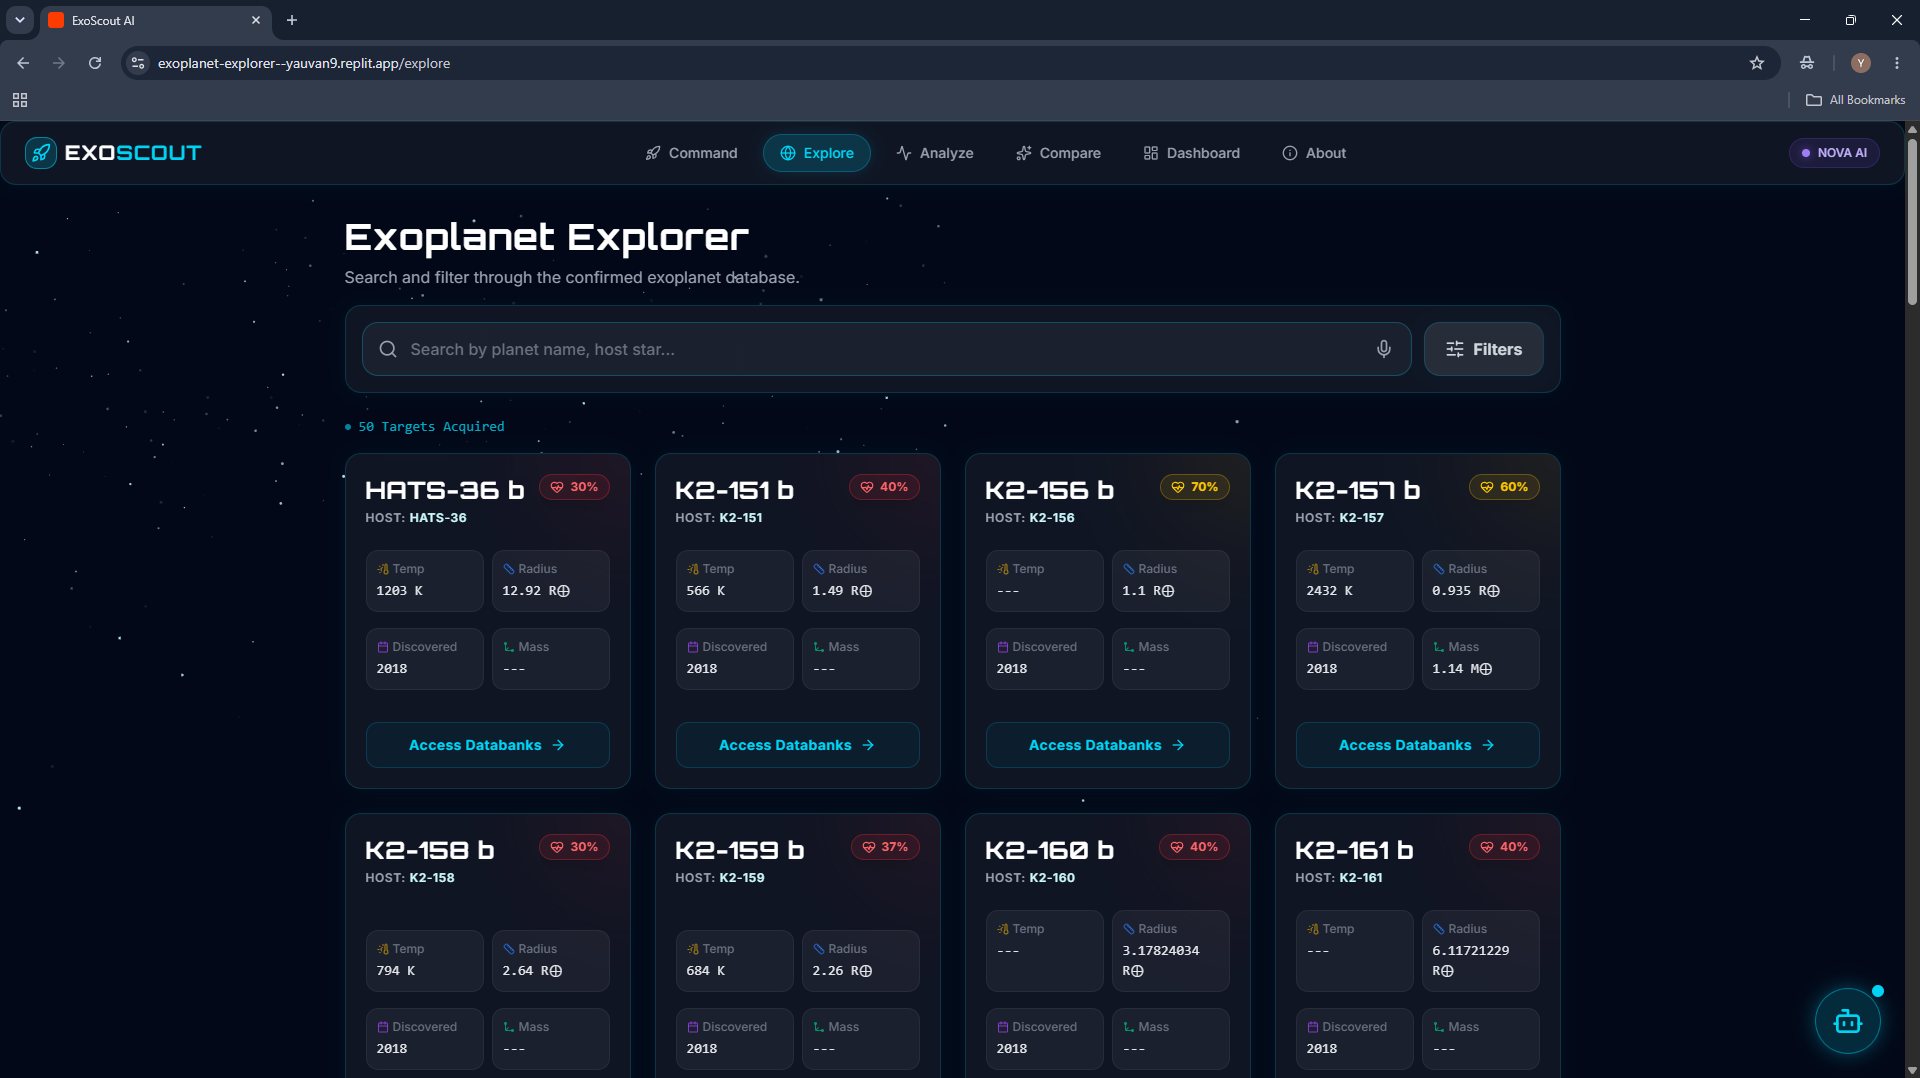Click the 37% score badge on K2-159 b
Image resolution: width=1920 pixels, height=1078 pixels.
884,847
